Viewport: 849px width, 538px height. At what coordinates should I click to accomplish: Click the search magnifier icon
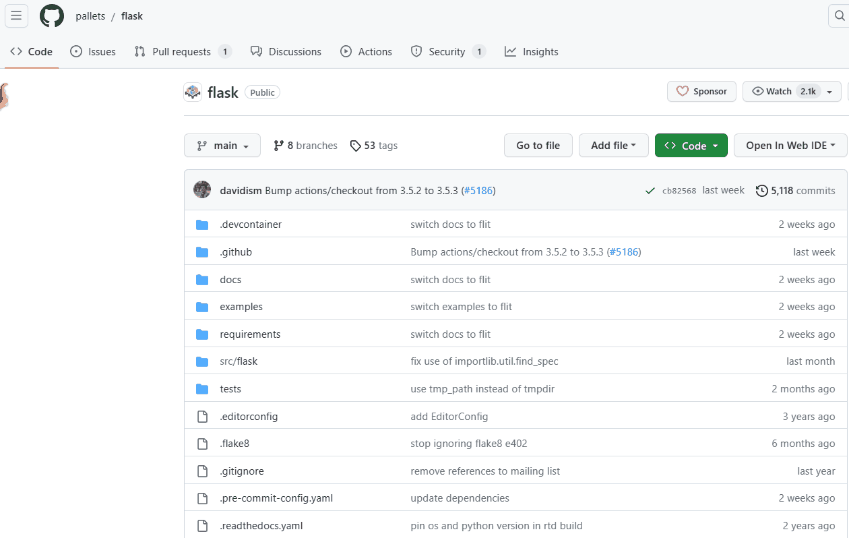[x=839, y=16]
